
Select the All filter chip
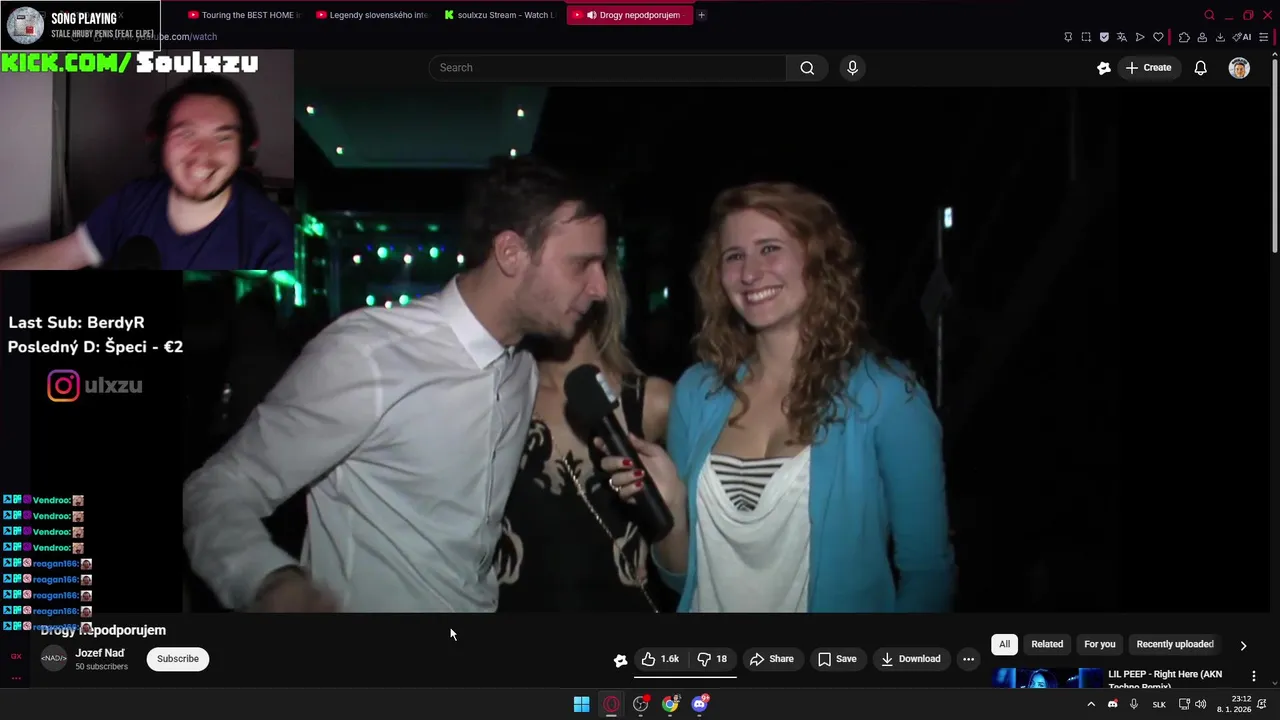coord(1004,644)
